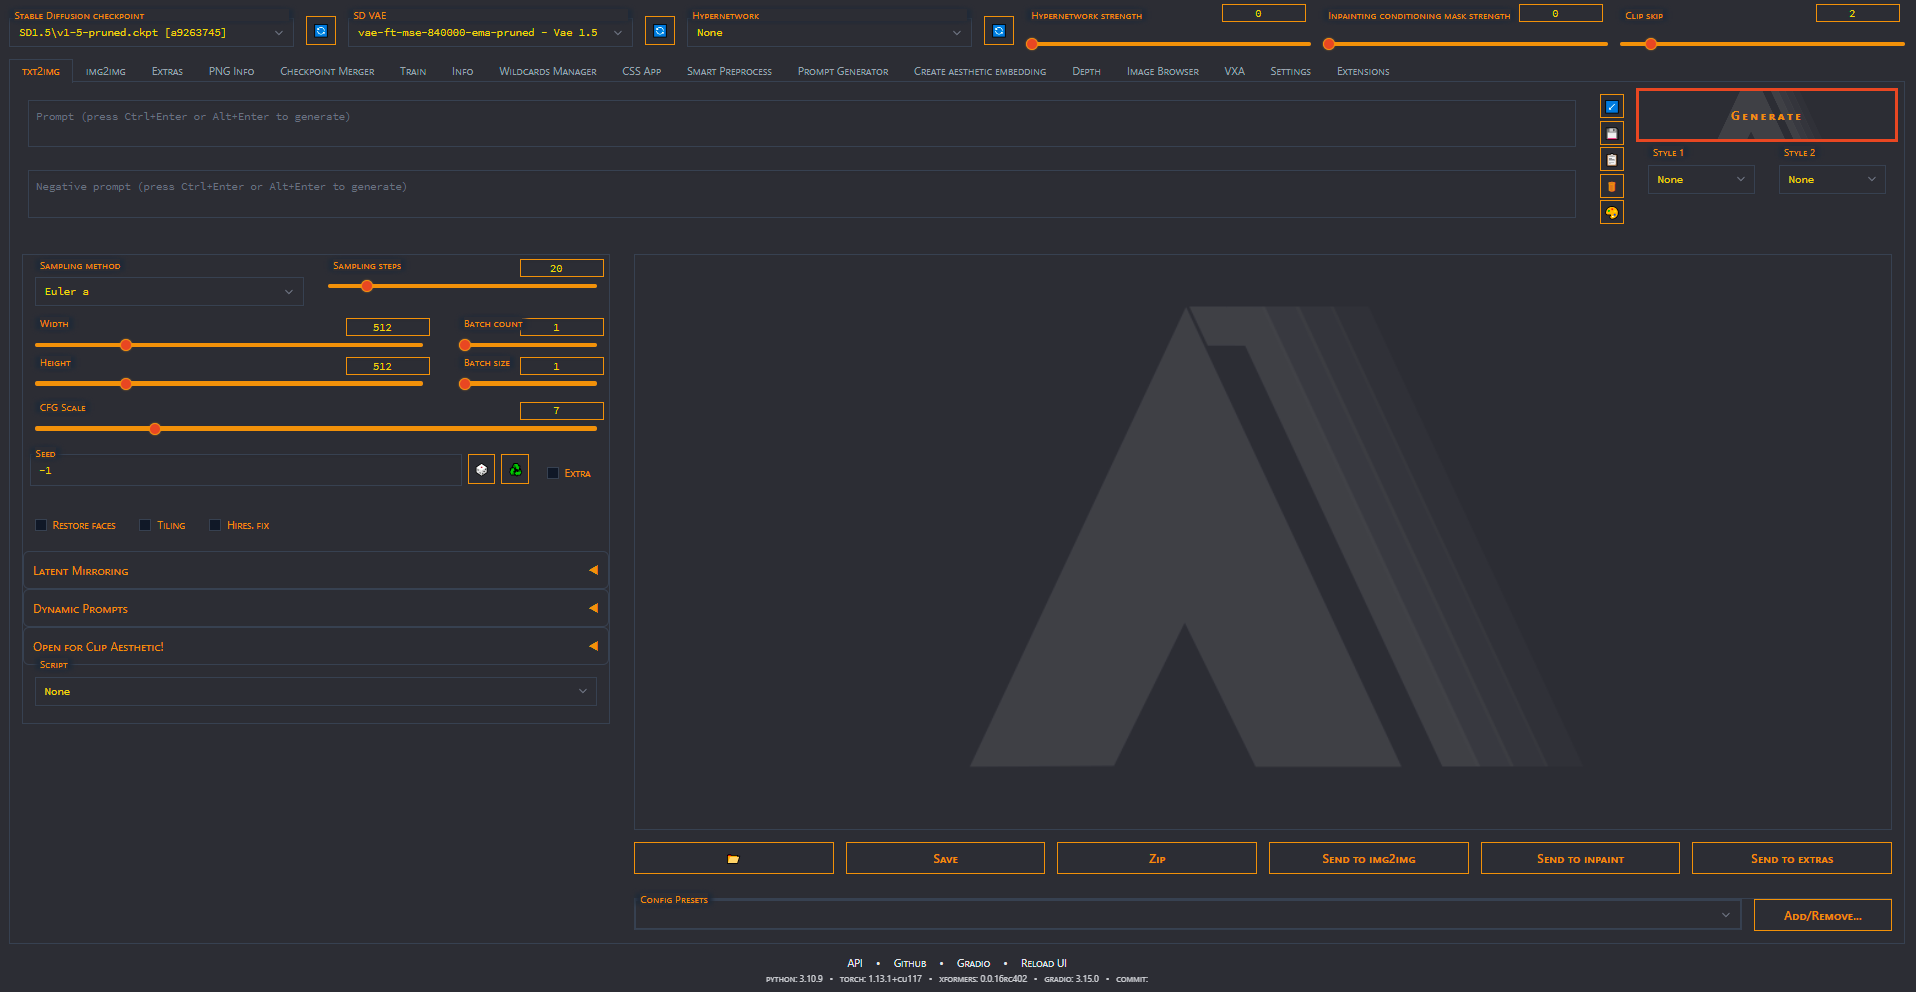
Task: Adjust the Sampling steps slider
Action: coord(463,286)
